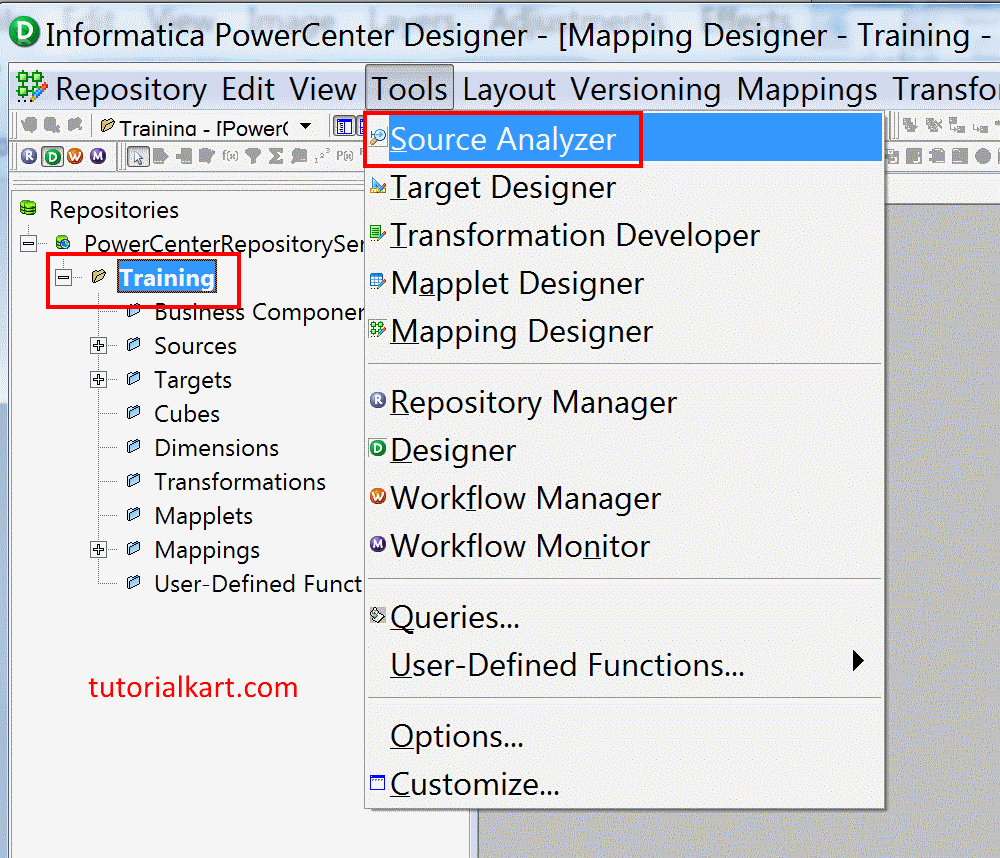Click the funnel Filter transformation icon
The image size is (1000, 858).
tap(253, 156)
